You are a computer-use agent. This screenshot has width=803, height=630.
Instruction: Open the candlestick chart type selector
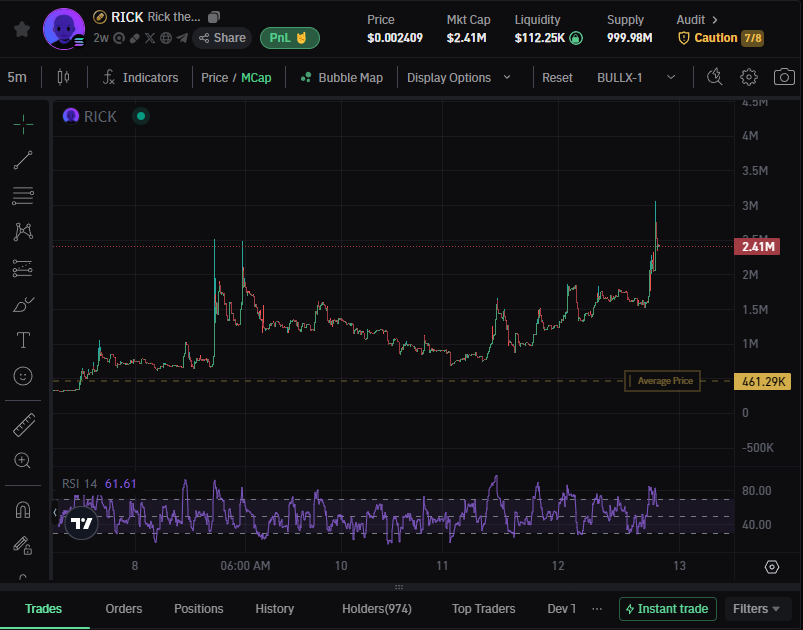[x=64, y=77]
